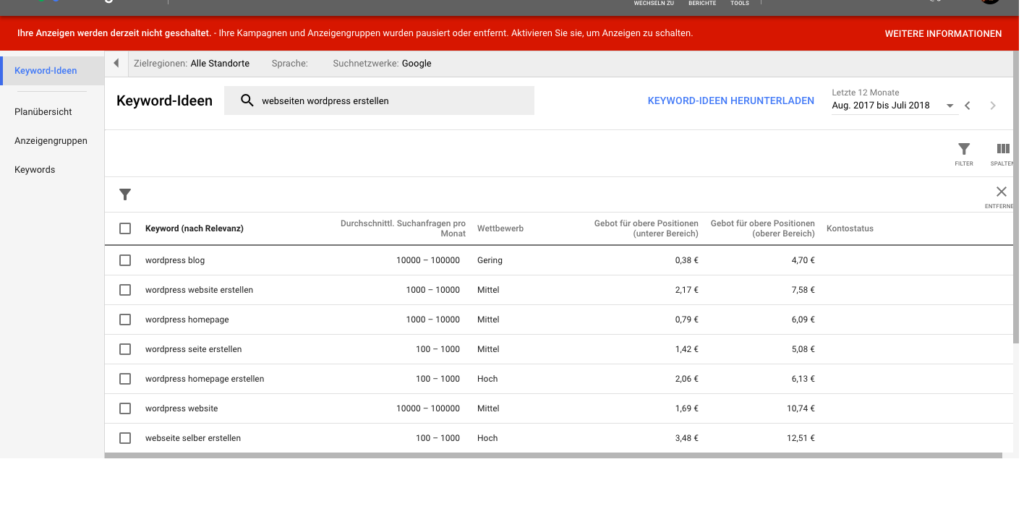Screen dimensions: 1024x514
Task: Sort by Durchschnittl. Suchanfragen pro Monat header
Action: point(403,229)
